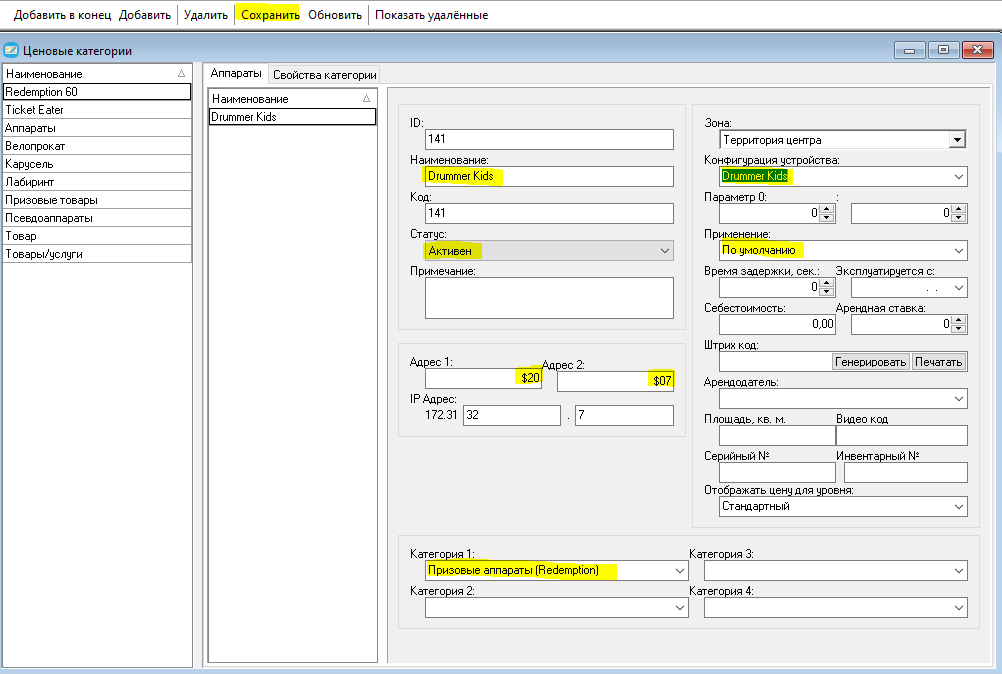Click the ID input field
The width and height of the screenshot is (1002, 674).
549,139
